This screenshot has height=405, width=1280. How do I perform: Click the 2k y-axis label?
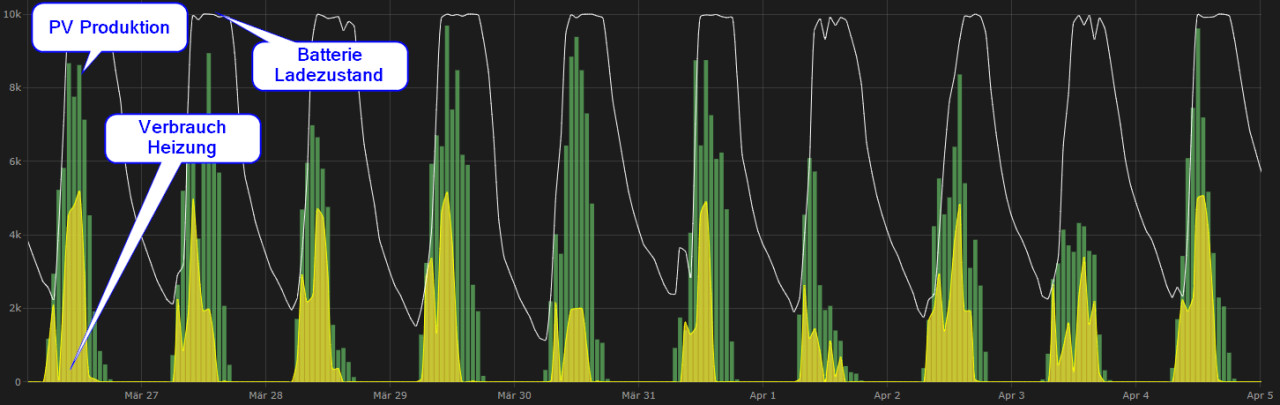tap(16, 308)
